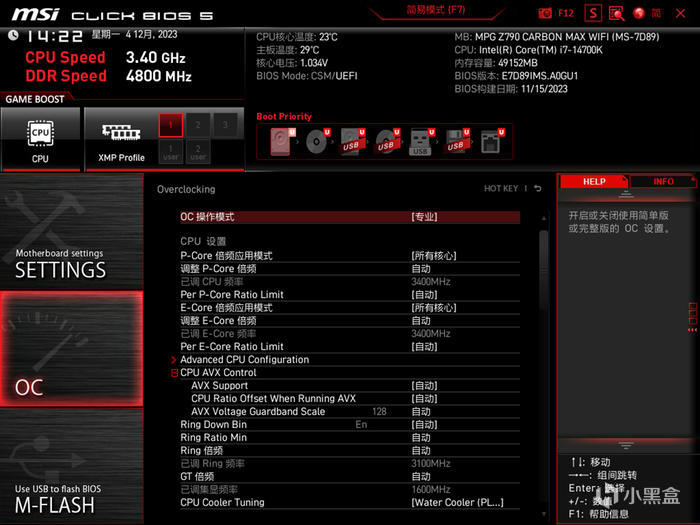This screenshot has width=700, height=525.
Task: Open the CPU Cooler Tuning option
Action: [x=350, y=502]
